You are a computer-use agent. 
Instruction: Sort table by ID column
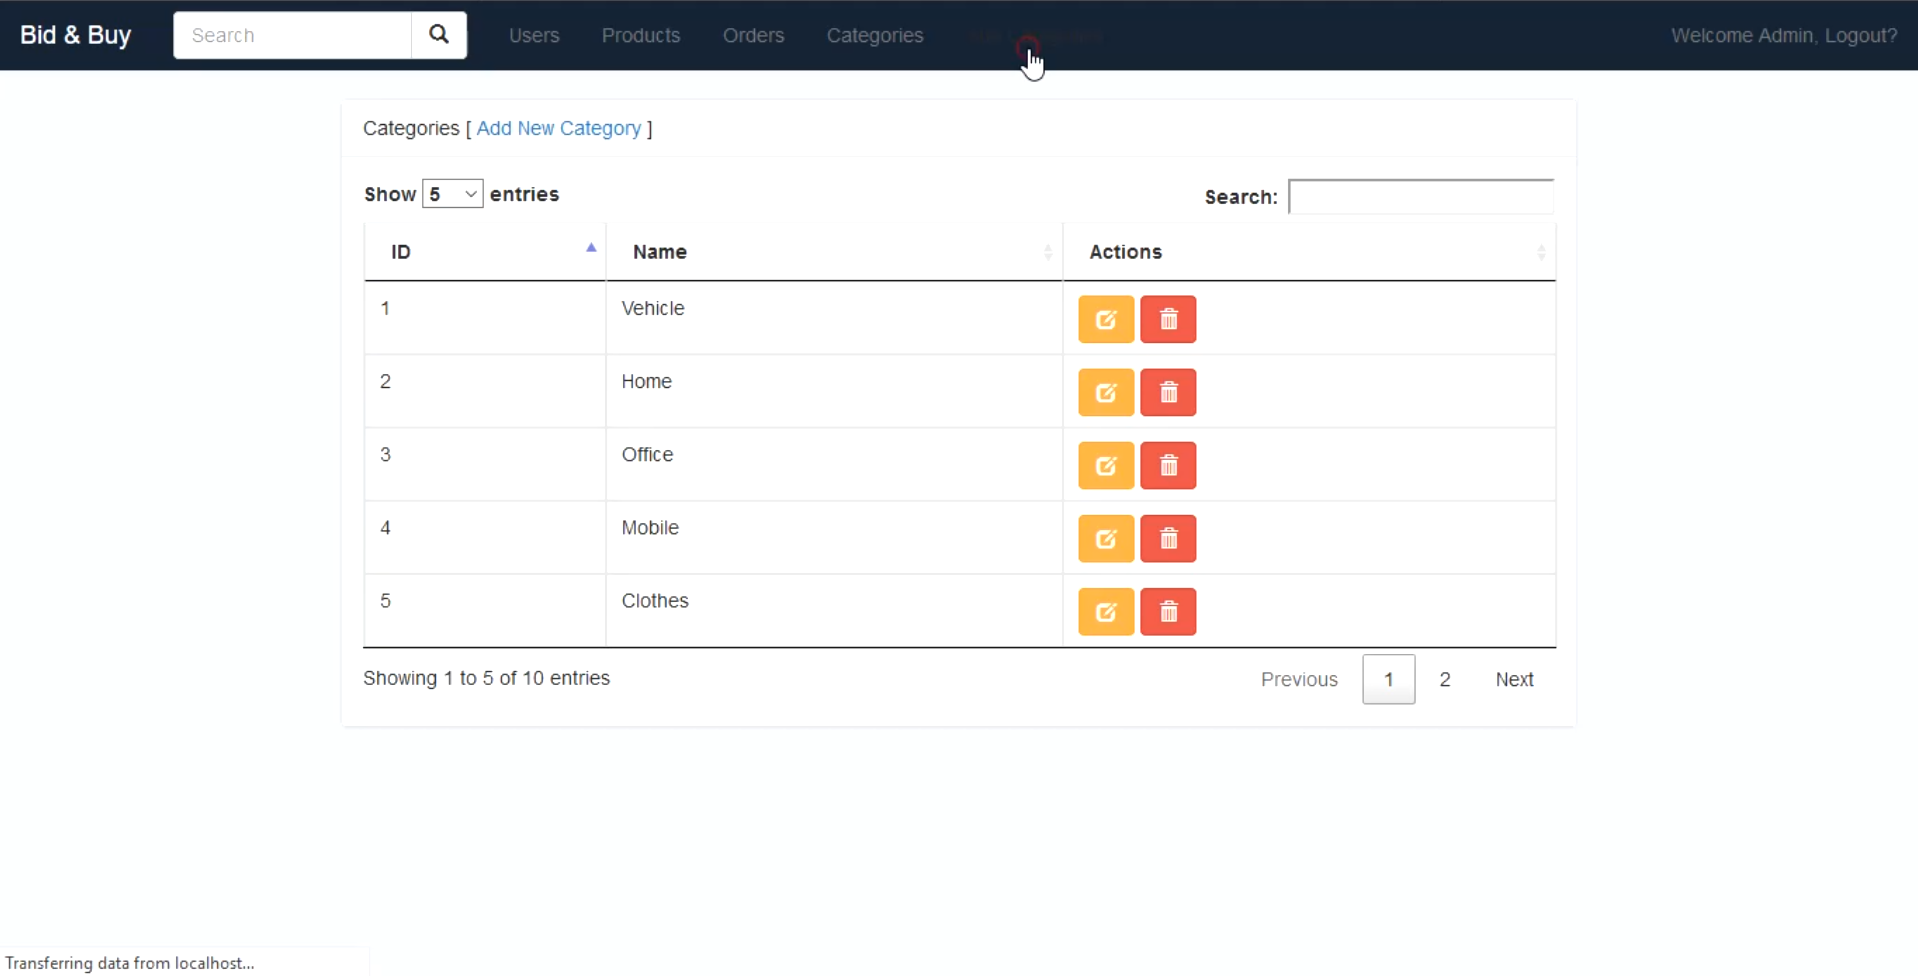tap(485, 252)
